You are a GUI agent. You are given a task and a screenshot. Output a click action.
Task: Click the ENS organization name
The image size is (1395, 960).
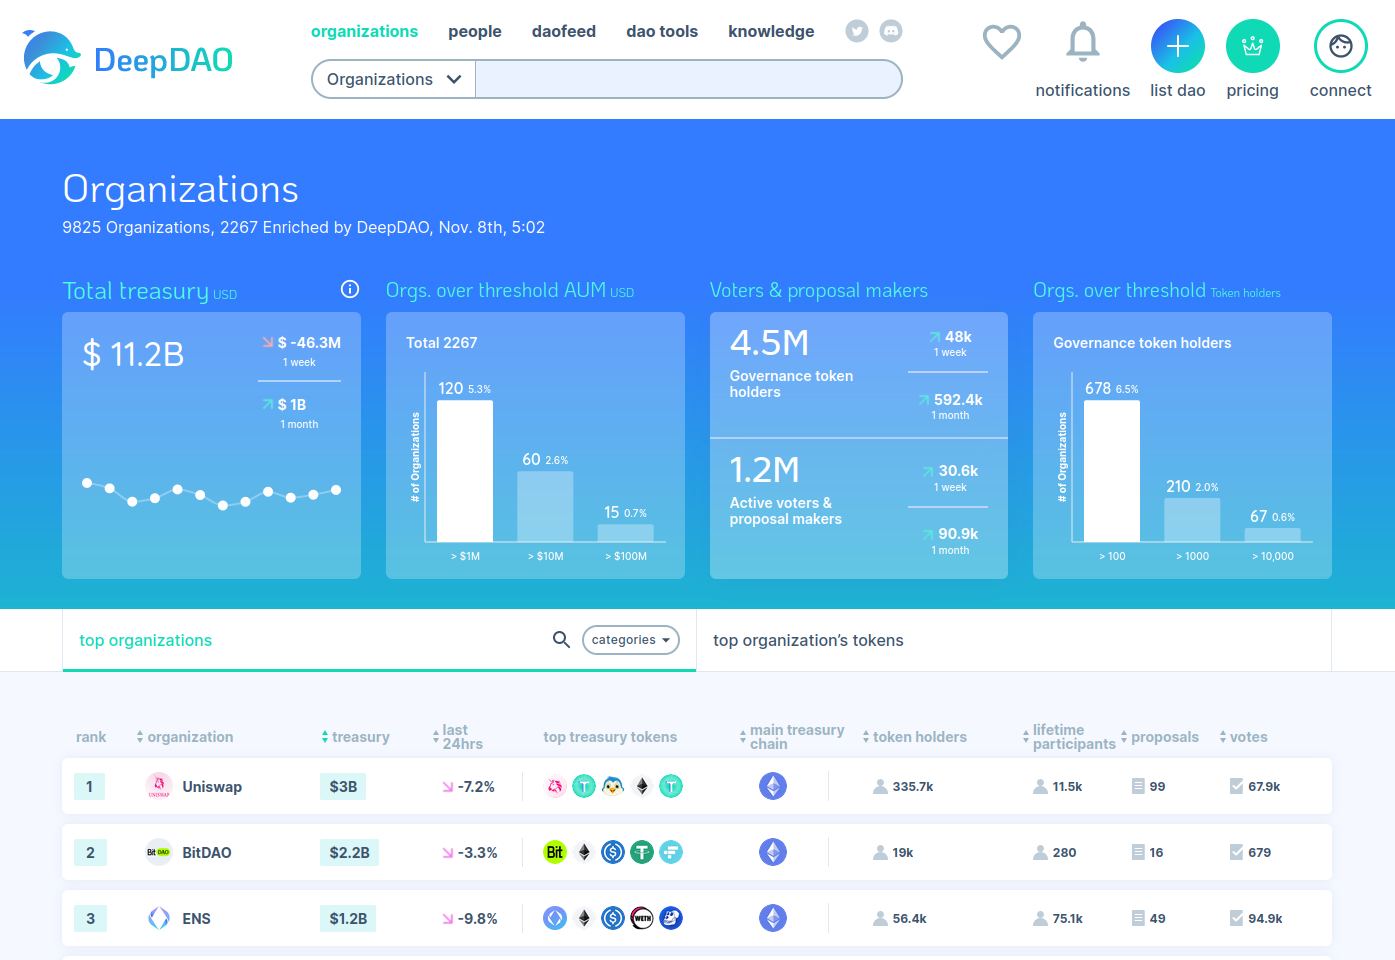point(196,919)
